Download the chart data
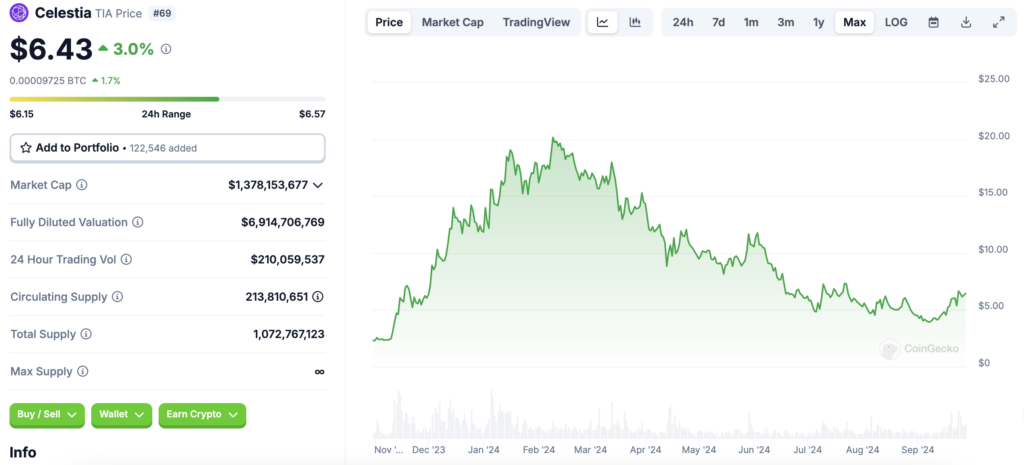Image resolution: width=1024 pixels, height=465 pixels. click(x=966, y=22)
